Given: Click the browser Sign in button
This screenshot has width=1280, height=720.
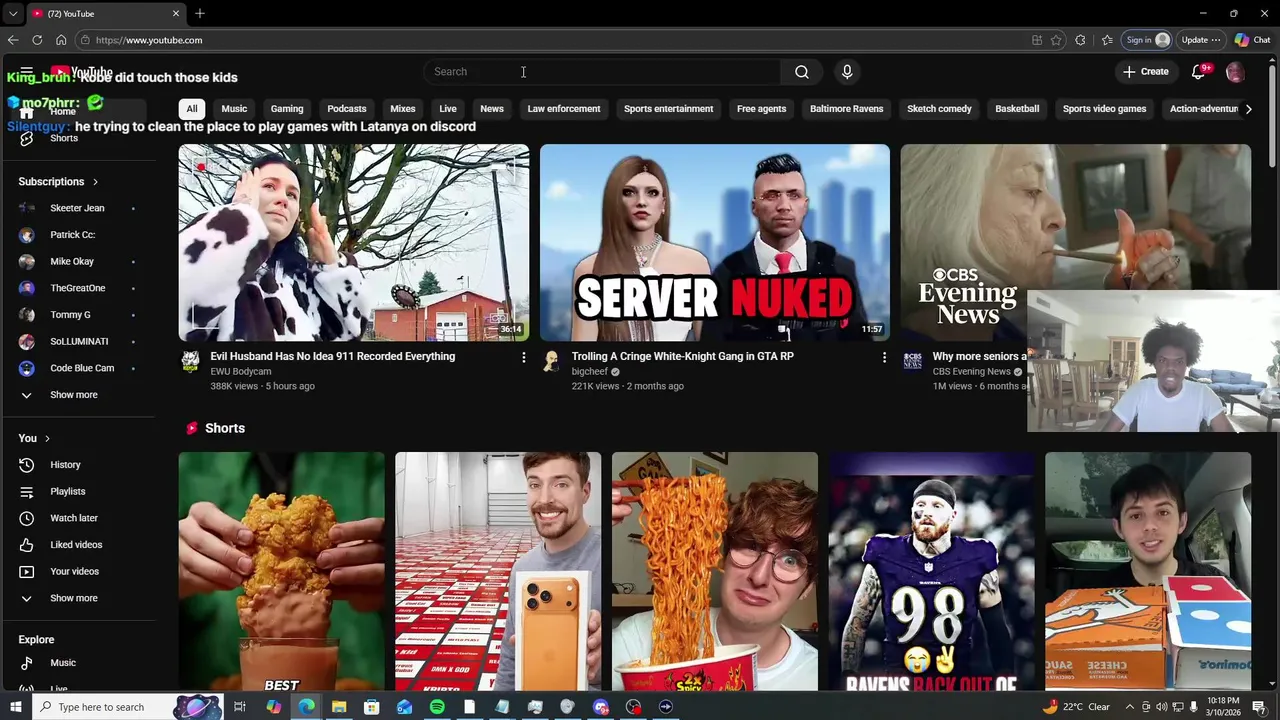Looking at the screenshot, I should 1148,40.
